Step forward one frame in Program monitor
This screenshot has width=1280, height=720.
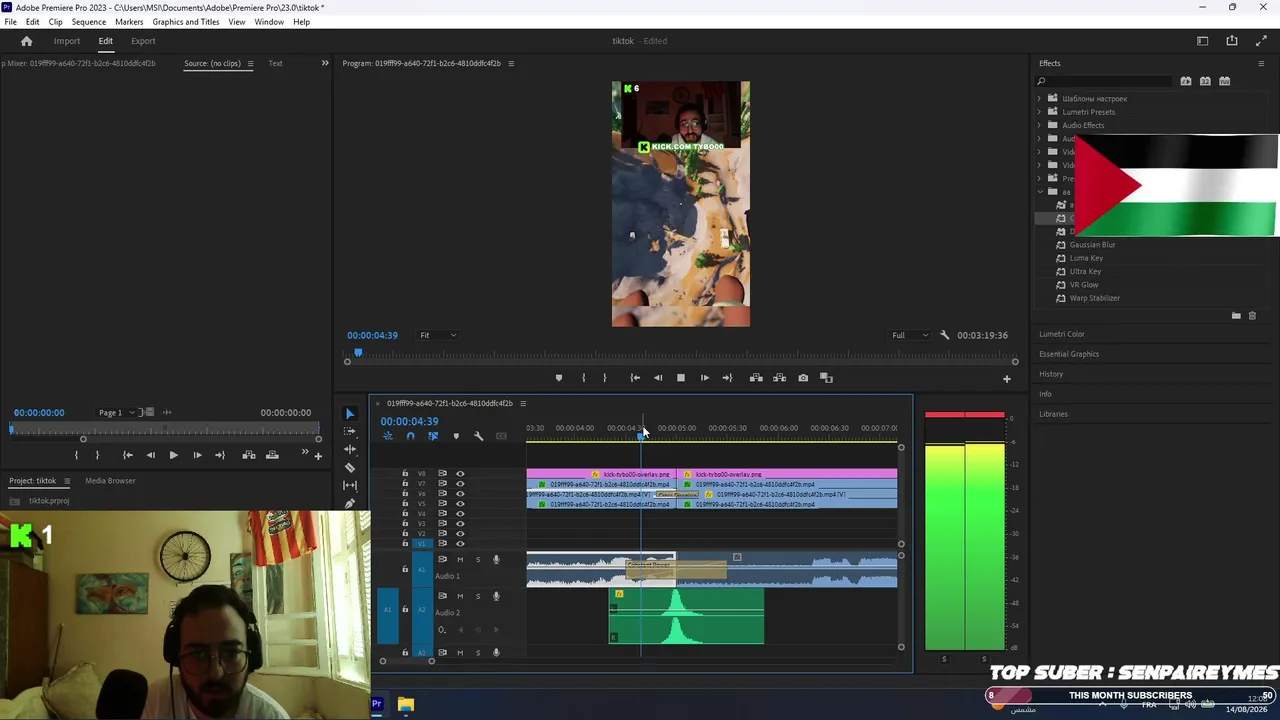click(704, 378)
